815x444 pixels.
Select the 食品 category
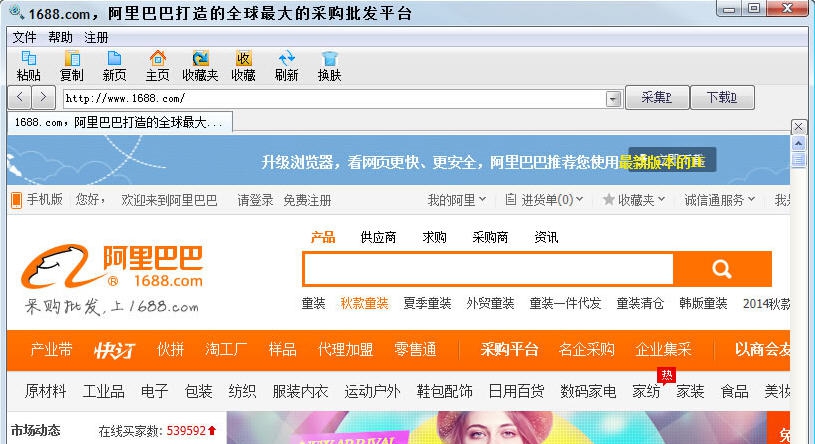(x=734, y=391)
